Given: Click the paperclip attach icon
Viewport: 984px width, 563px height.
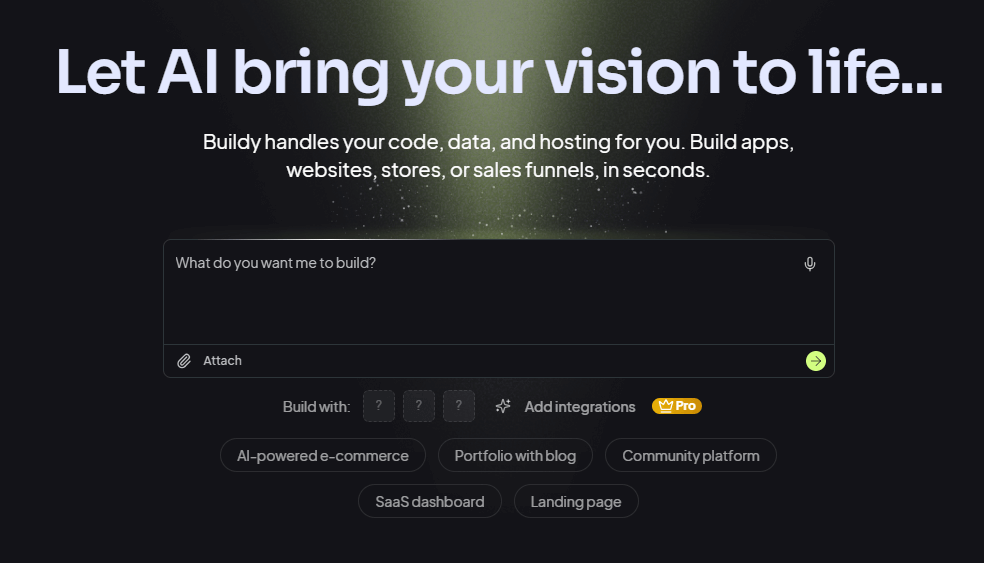Looking at the screenshot, I should pyautogui.click(x=184, y=361).
